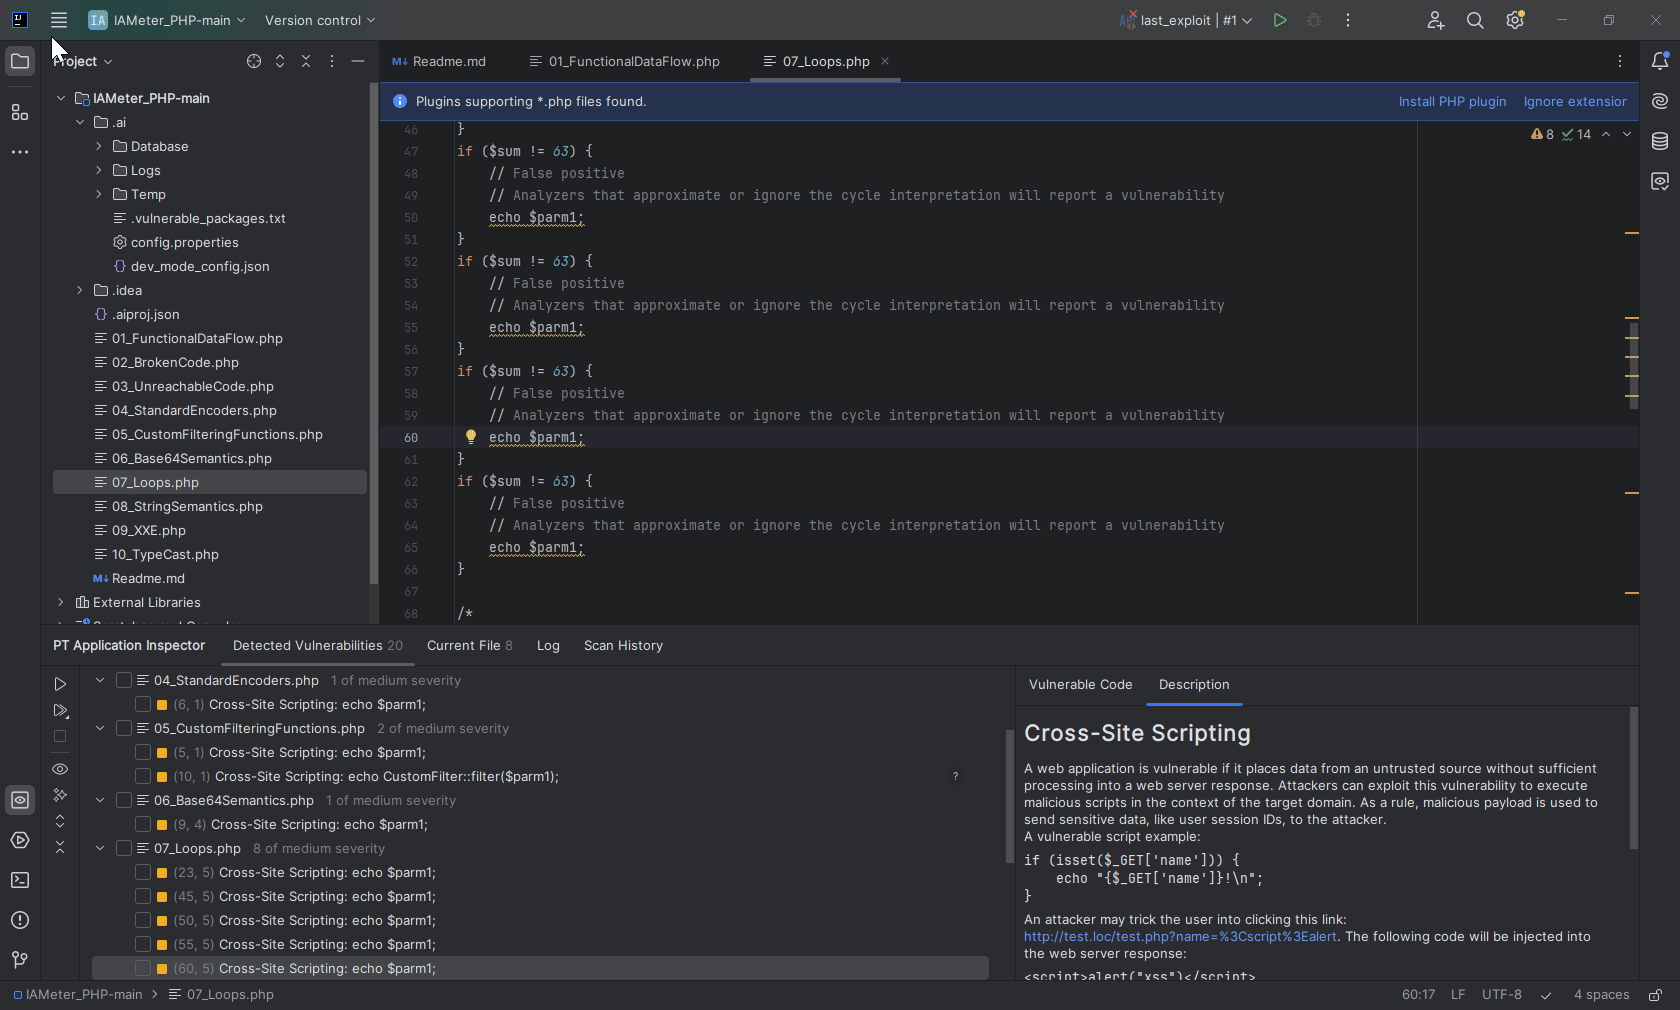Screen dimensions: 1680x1010
Task: Hide the Project panel
Action: tap(358, 62)
